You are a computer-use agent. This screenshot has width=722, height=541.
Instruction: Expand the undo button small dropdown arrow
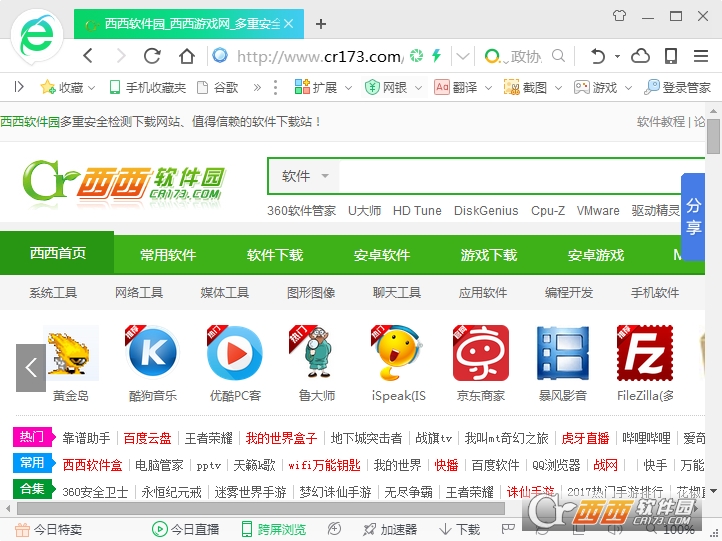point(617,57)
